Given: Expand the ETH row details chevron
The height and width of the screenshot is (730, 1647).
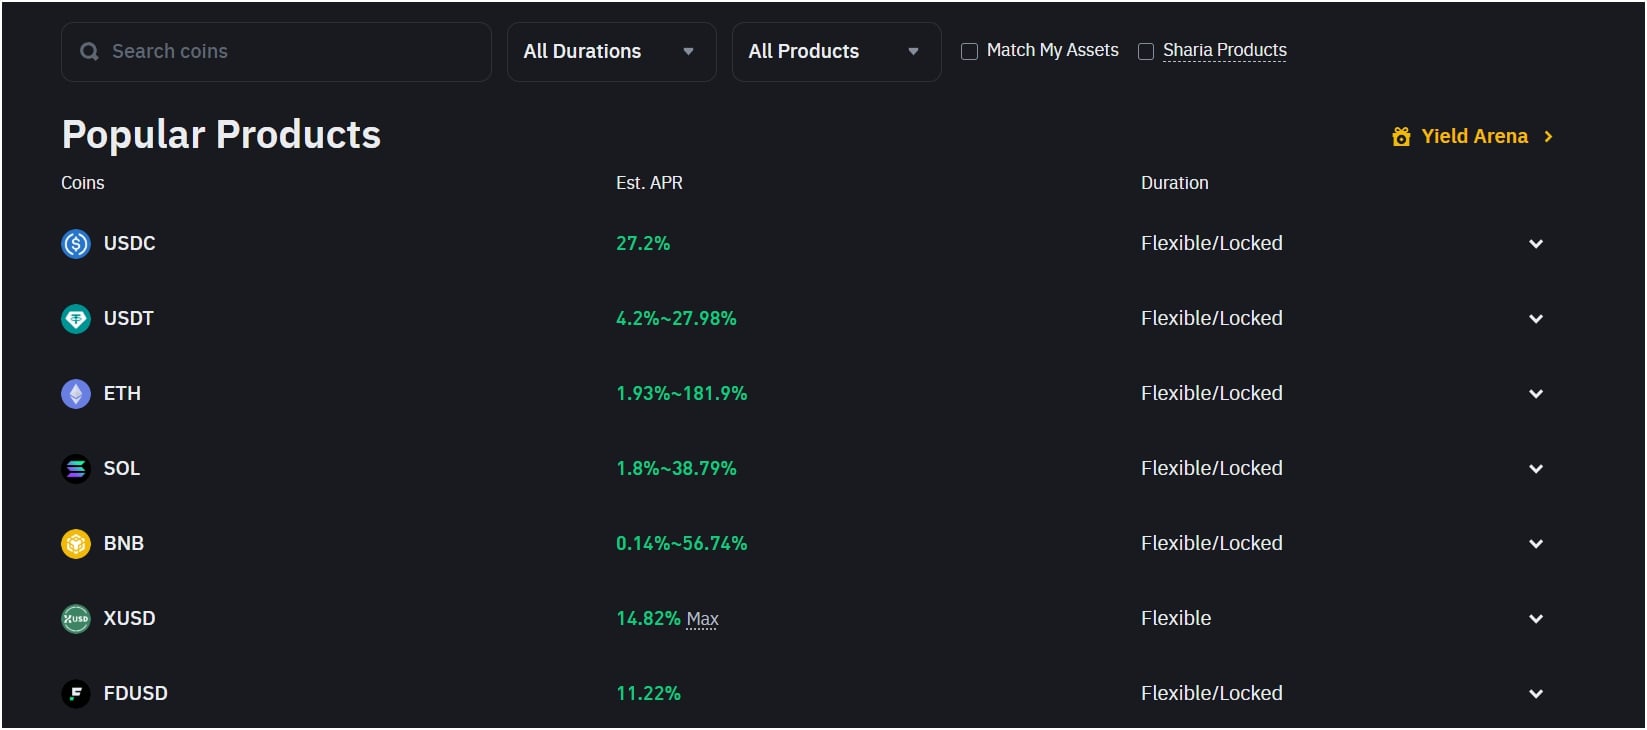Looking at the screenshot, I should (x=1536, y=394).
